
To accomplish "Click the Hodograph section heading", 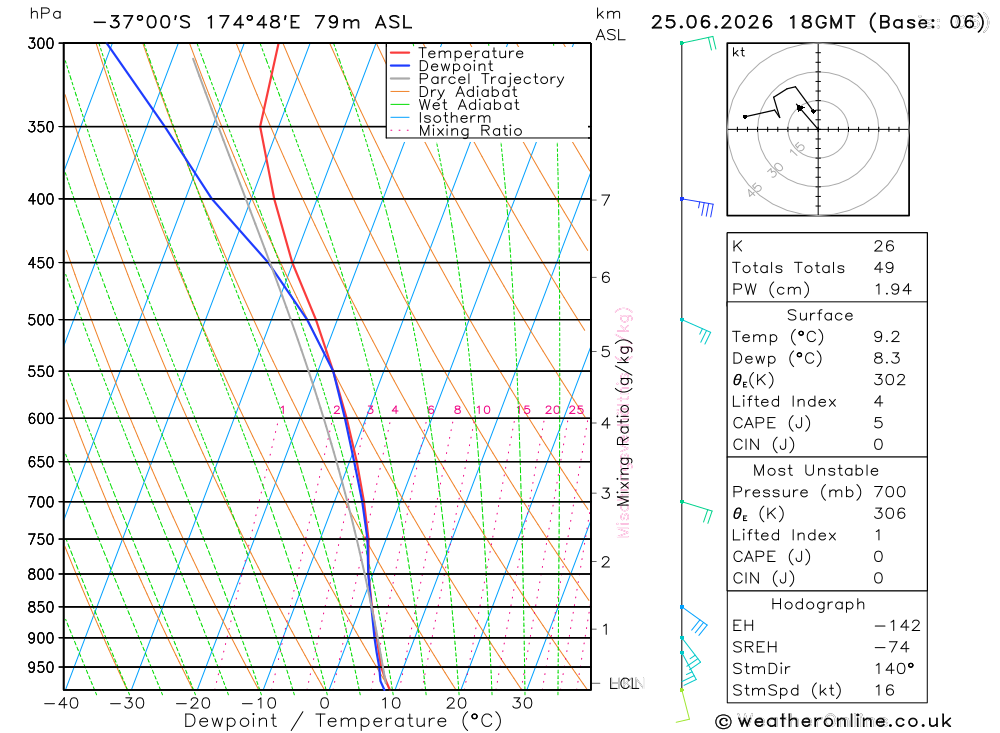I will (x=818, y=604).
